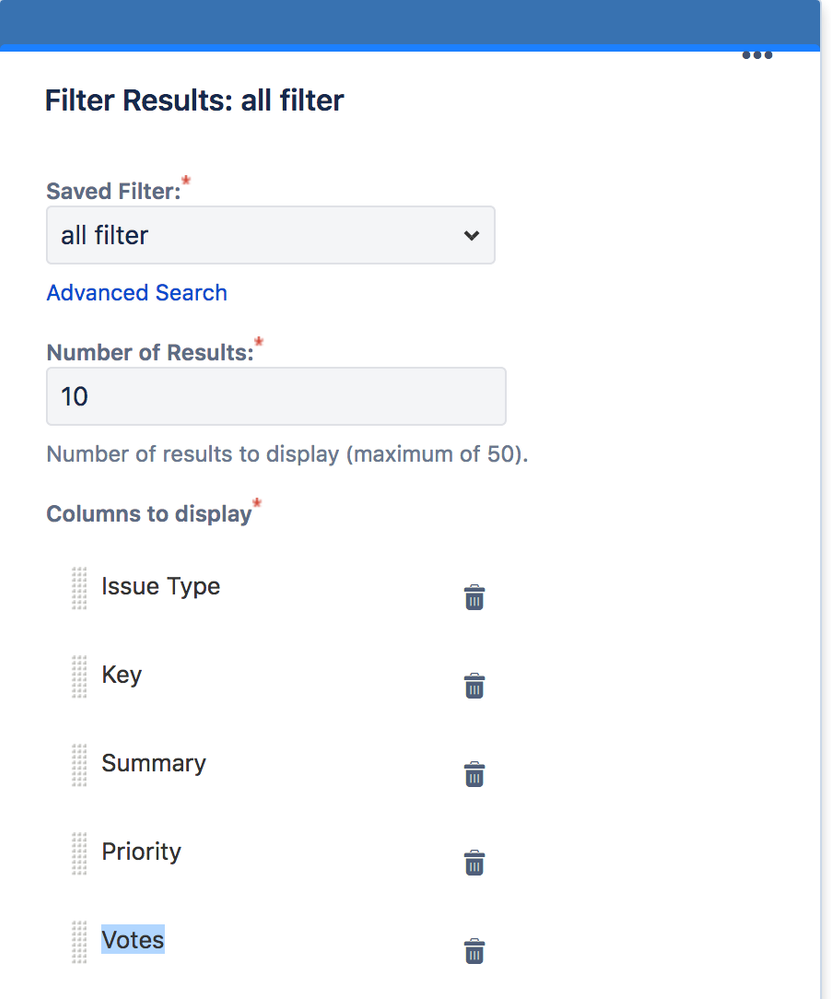Remove the Votes column

474,951
